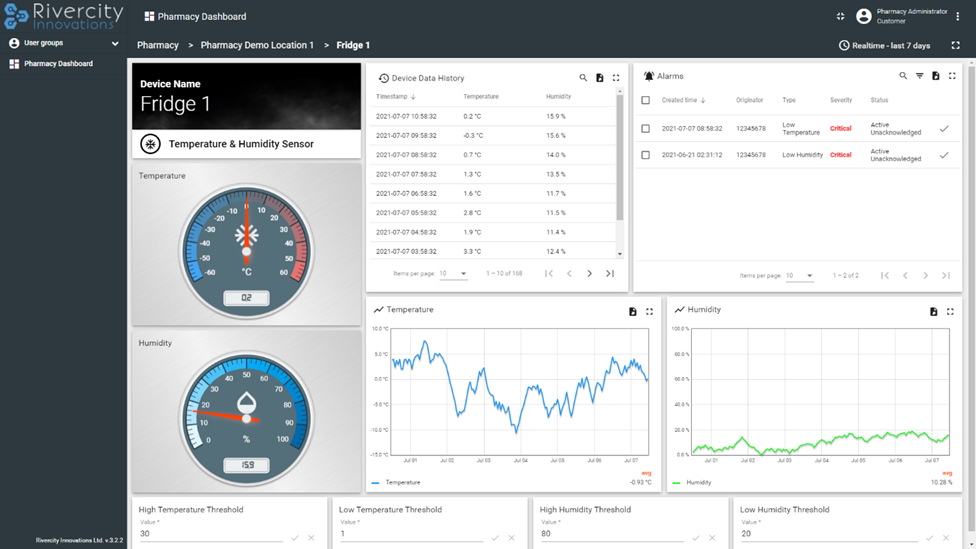Expand Humidity chart to fullscreen

[x=950, y=311]
